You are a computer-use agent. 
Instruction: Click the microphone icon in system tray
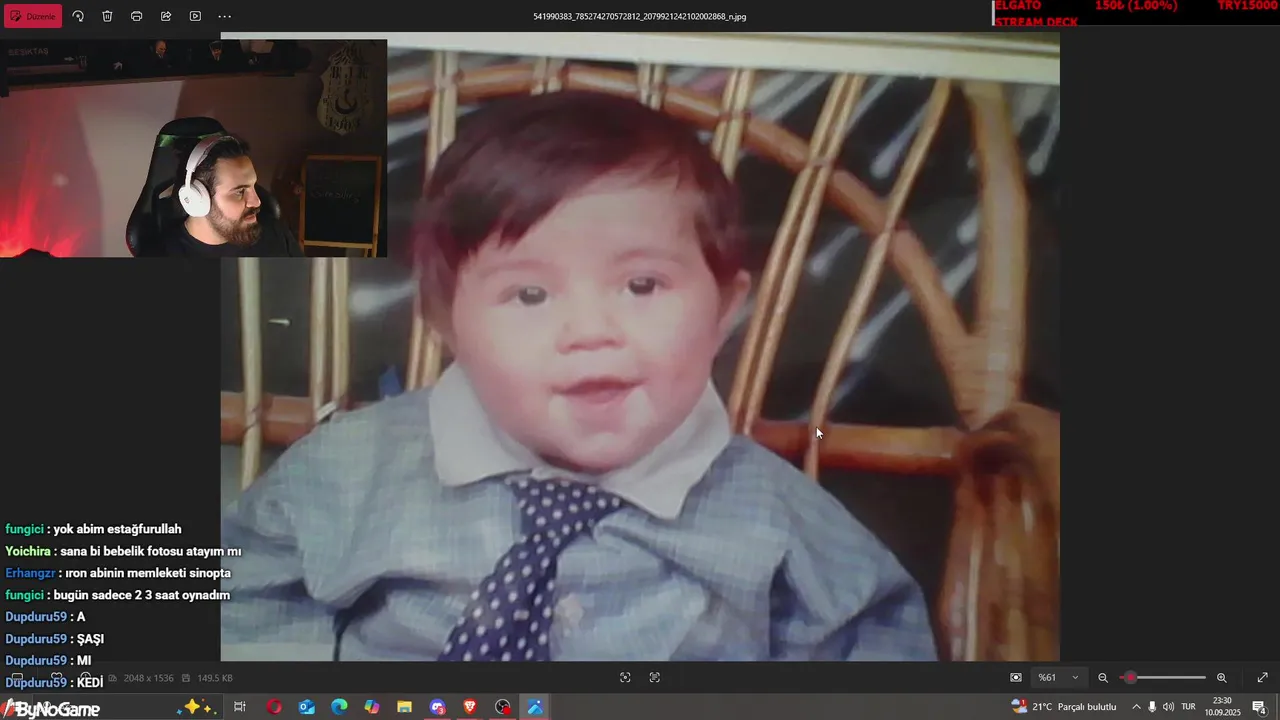pyautogui.click(x=1152, y=707)
